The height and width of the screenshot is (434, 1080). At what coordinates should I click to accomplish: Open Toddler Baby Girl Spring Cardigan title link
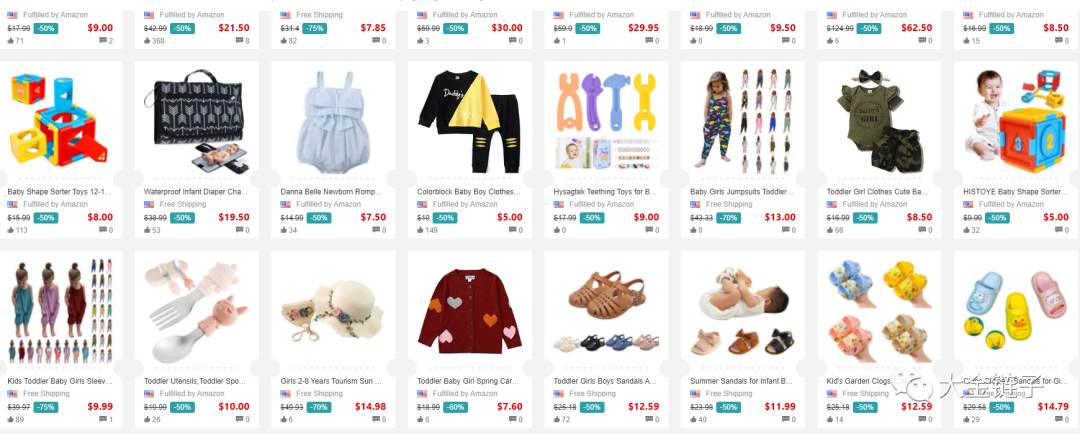[469, 381]
